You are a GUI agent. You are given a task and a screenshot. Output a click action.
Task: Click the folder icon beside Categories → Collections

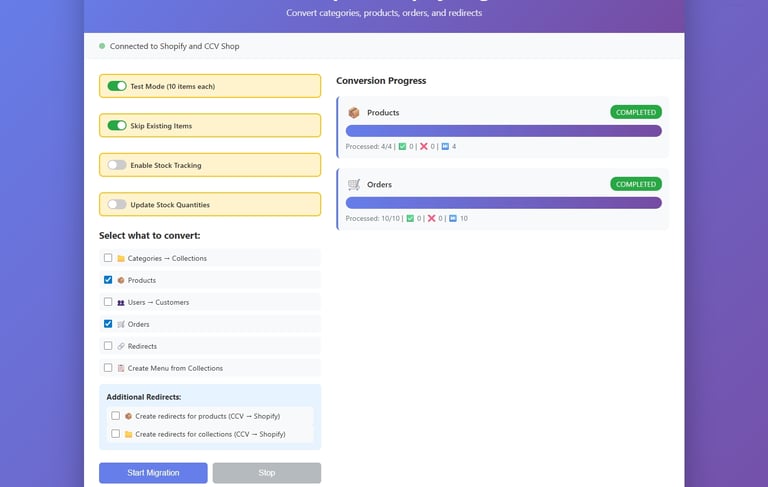pos(121,259)
